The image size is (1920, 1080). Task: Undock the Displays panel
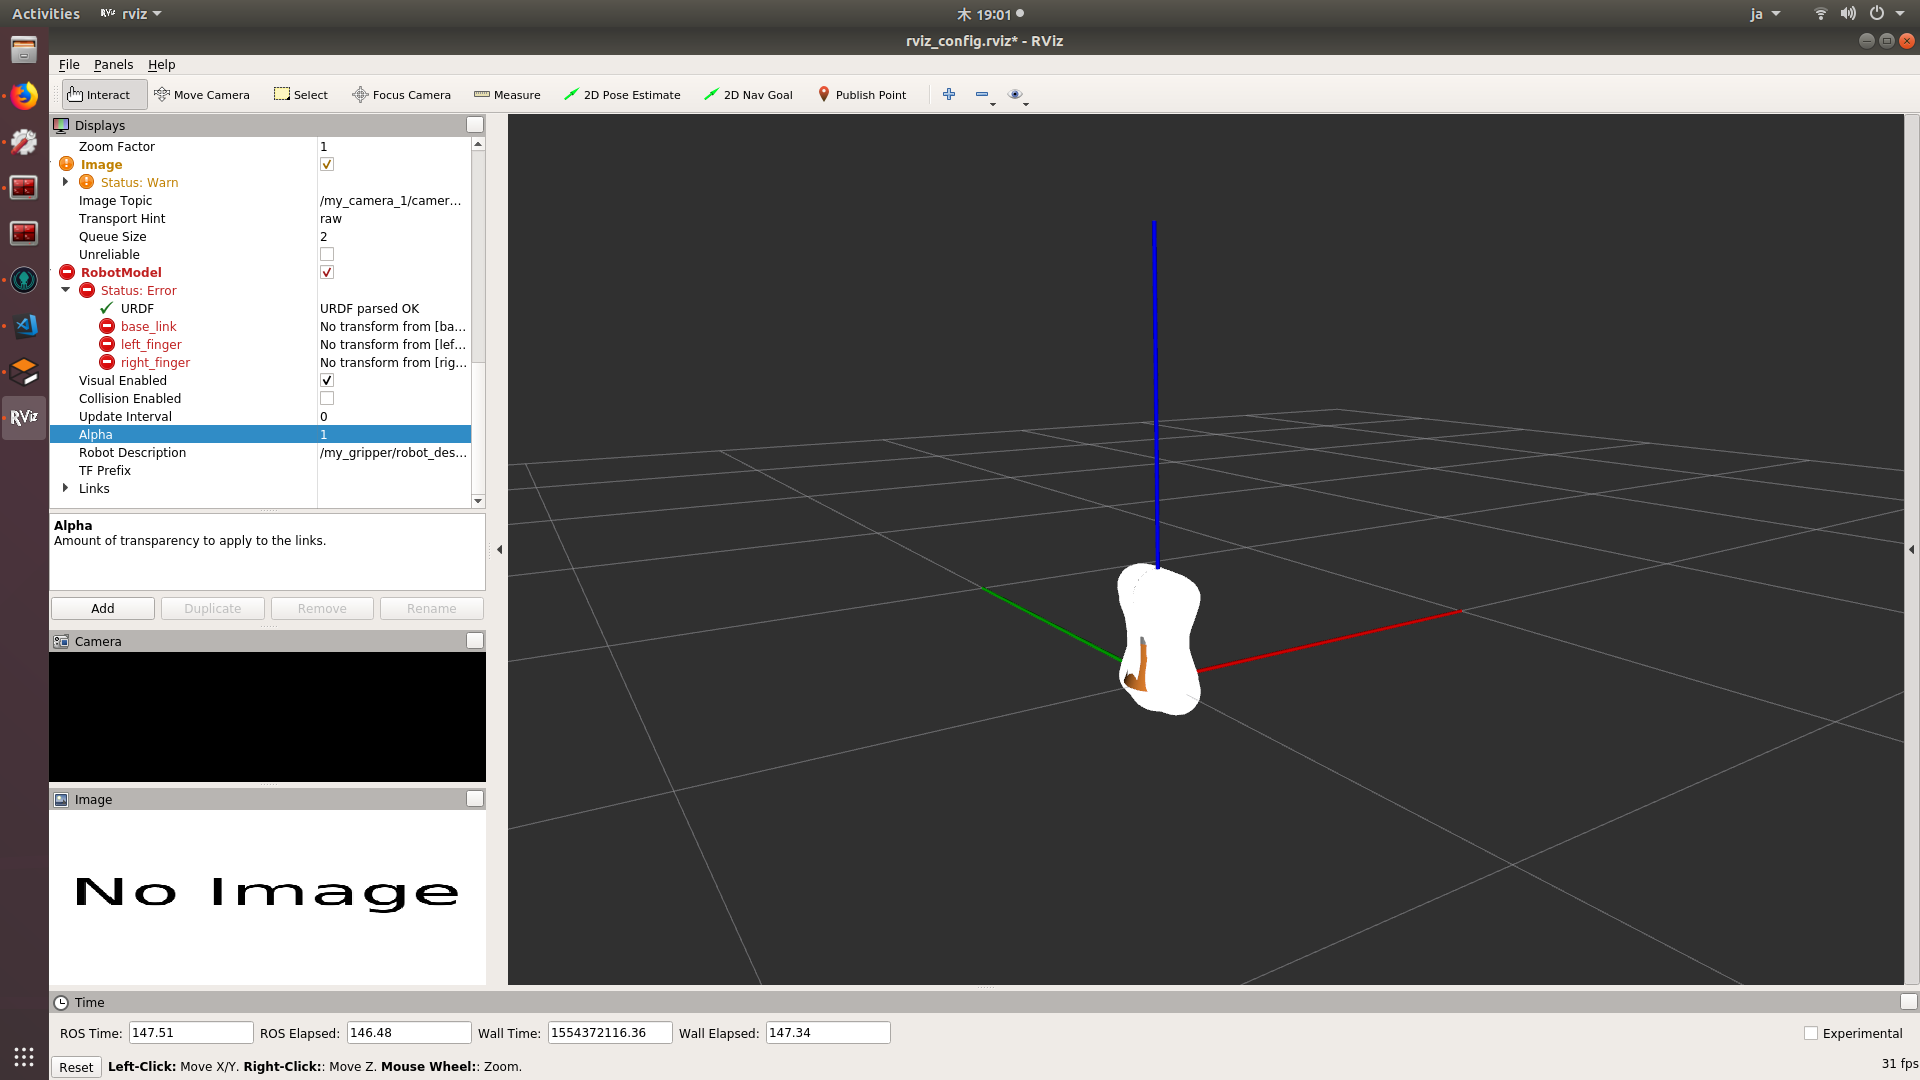pyautogui.click(x=475, y=125)
